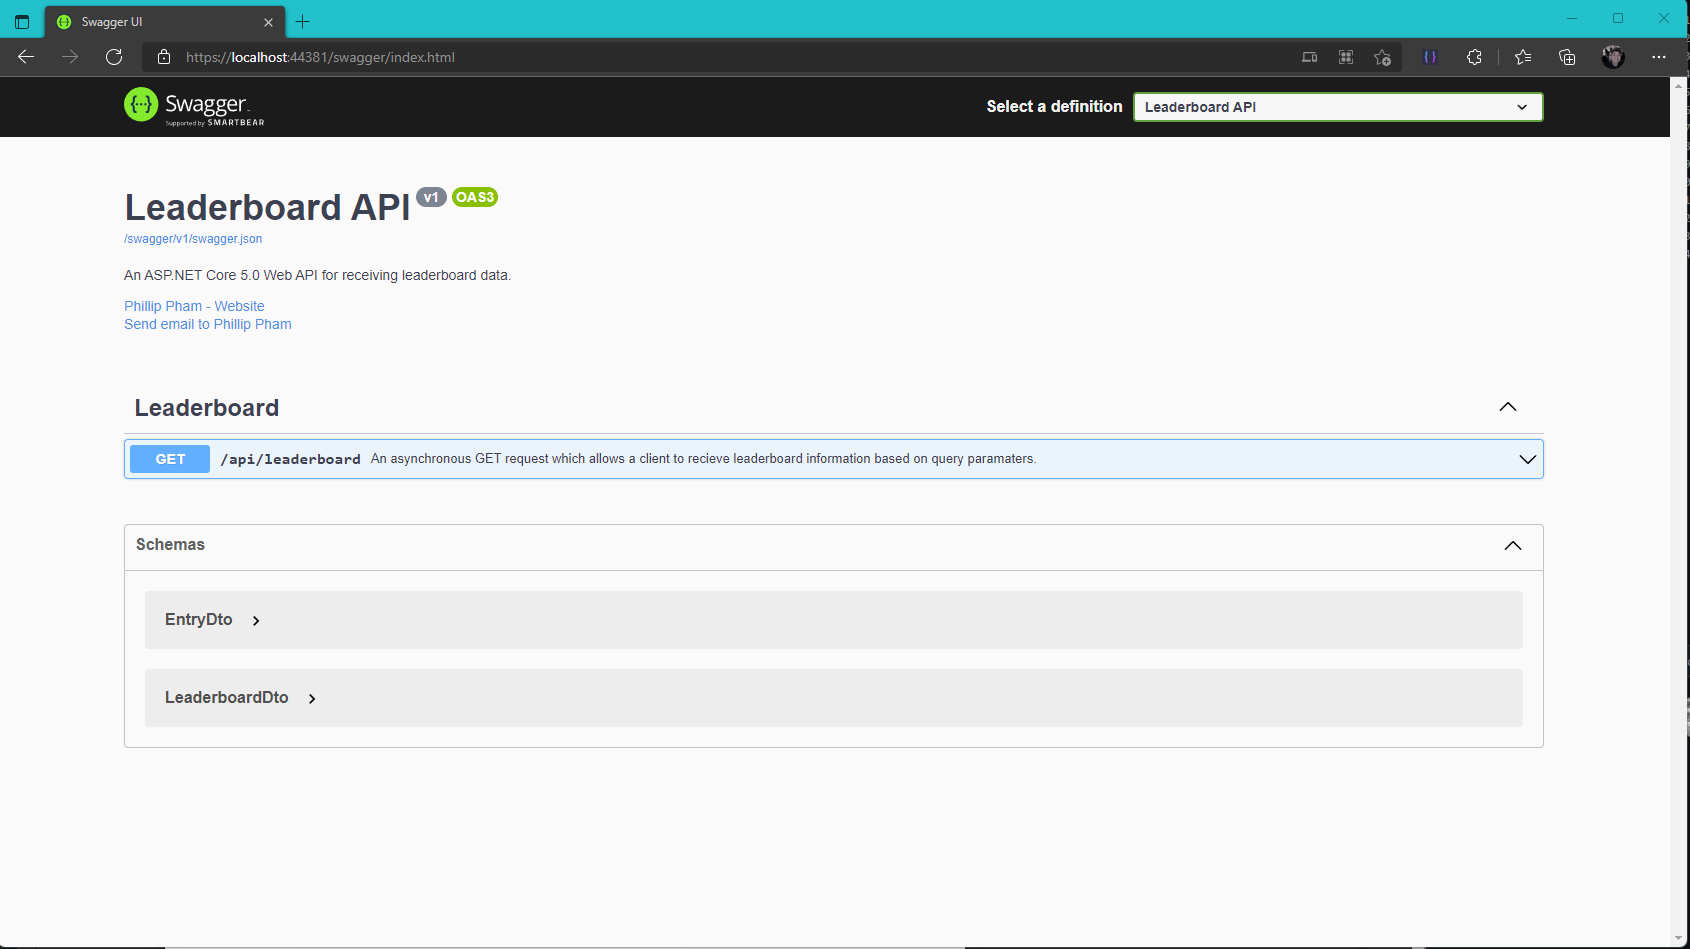
Task: Click the /api/leaderboard endpoint path
Action: pos(290,459)
